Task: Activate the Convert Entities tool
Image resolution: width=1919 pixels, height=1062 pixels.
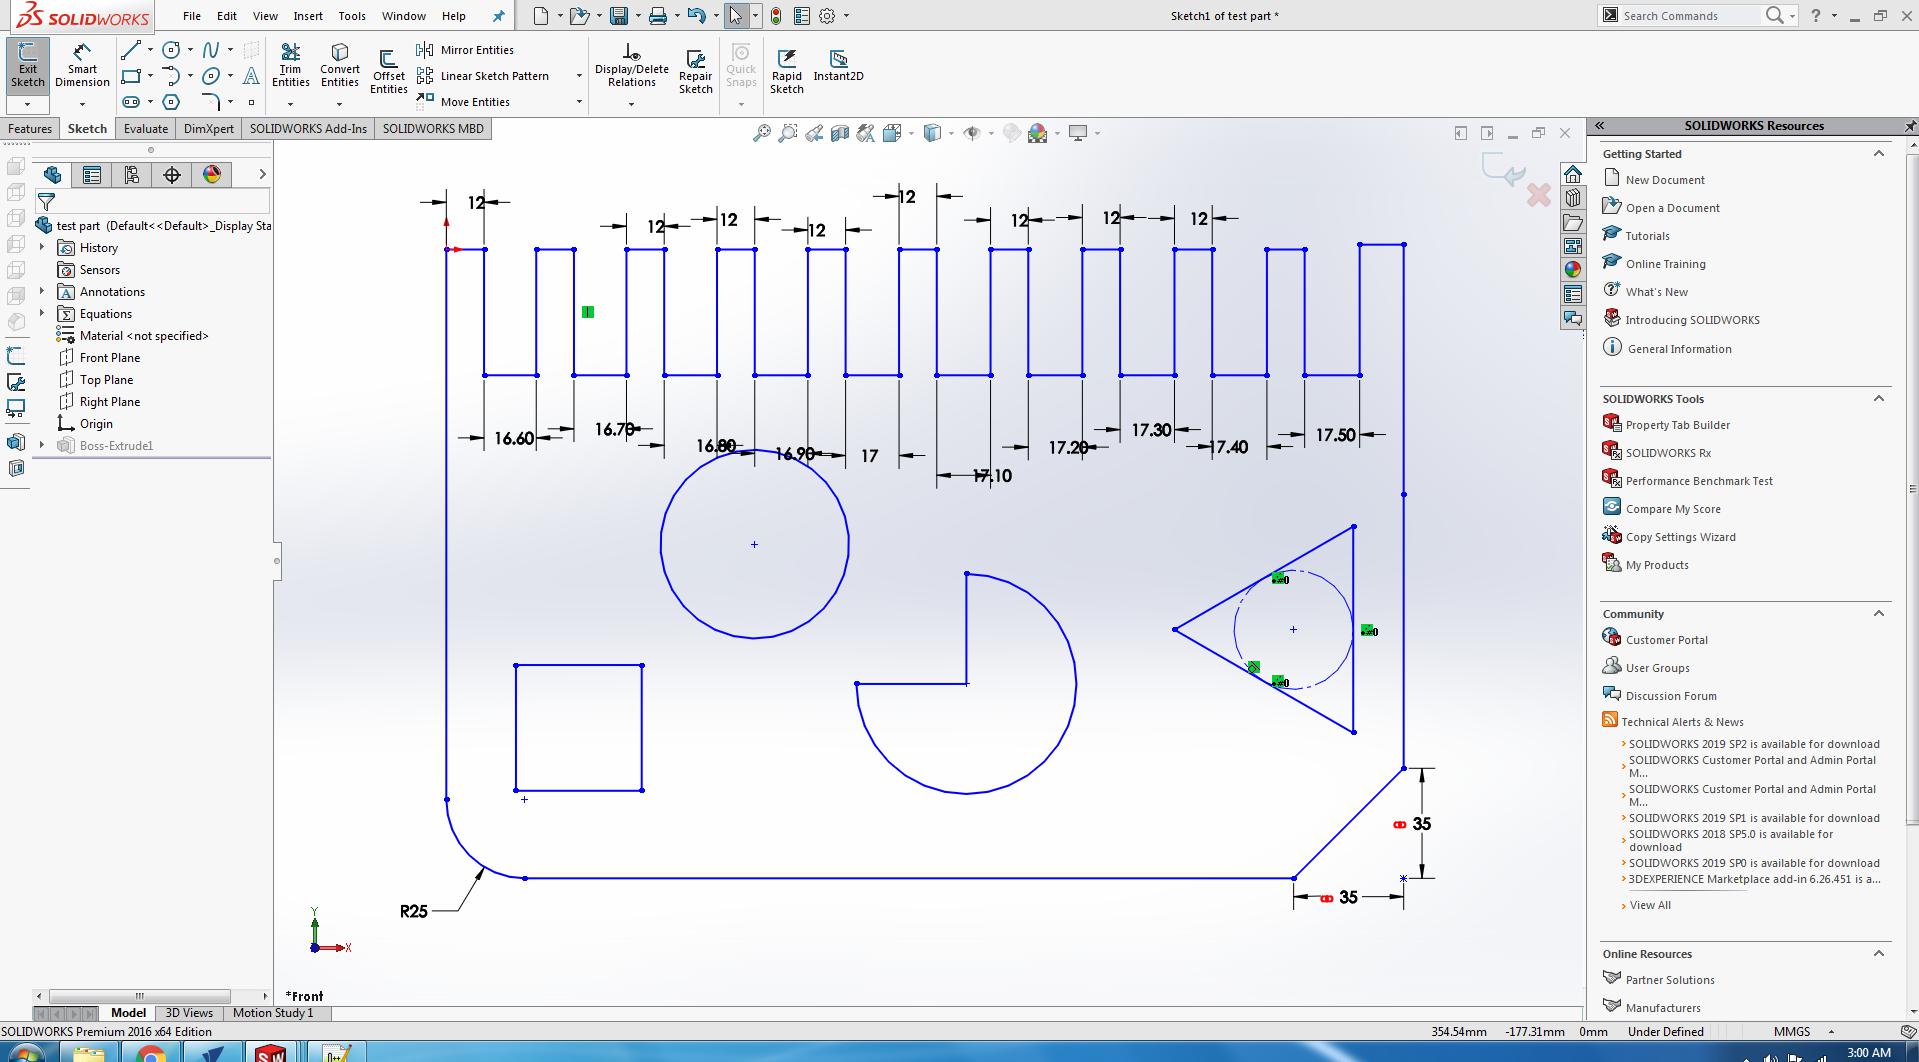Action: point(340,65)
